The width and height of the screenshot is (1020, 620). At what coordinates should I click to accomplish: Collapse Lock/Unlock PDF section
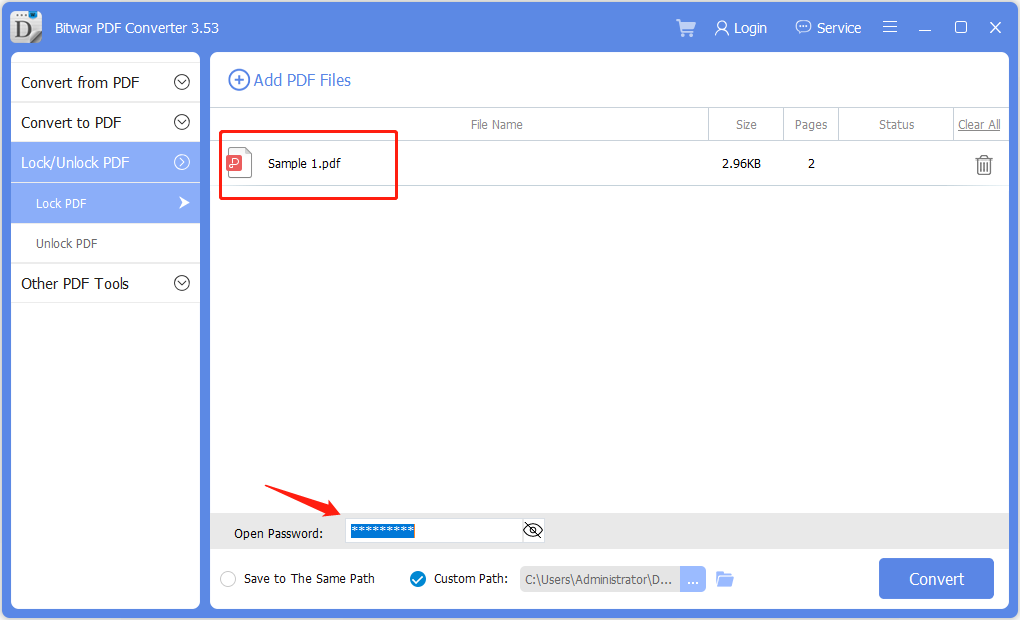pyautogui.click(x=182, y=162)
